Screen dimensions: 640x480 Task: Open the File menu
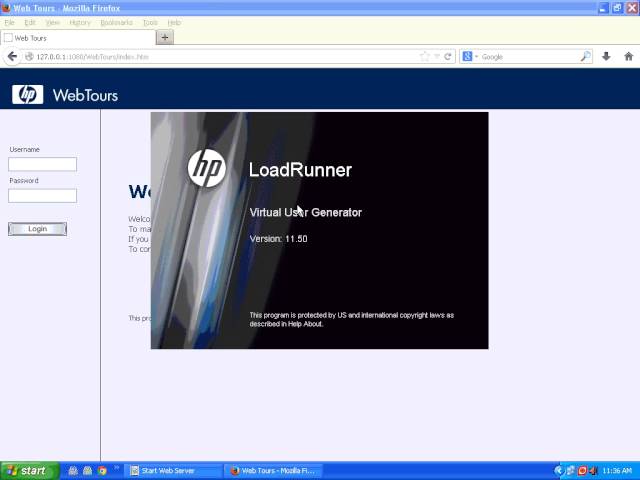tap(9, 22)
